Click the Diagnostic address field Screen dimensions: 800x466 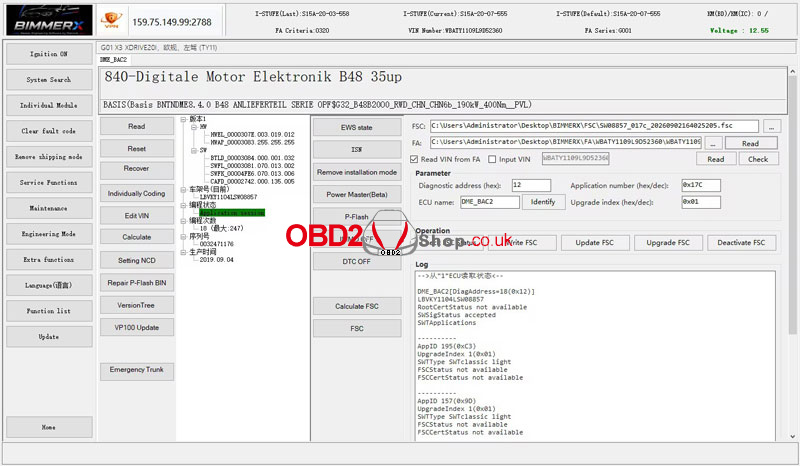point(531,185)
